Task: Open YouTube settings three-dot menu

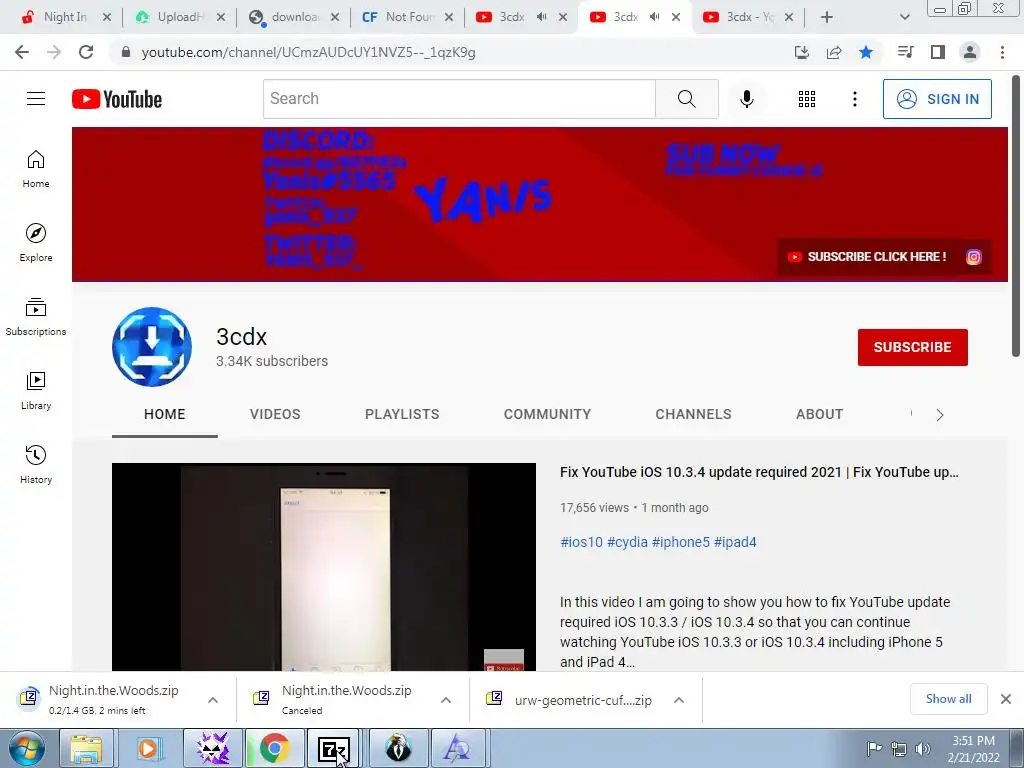Action: coord(854,99)
